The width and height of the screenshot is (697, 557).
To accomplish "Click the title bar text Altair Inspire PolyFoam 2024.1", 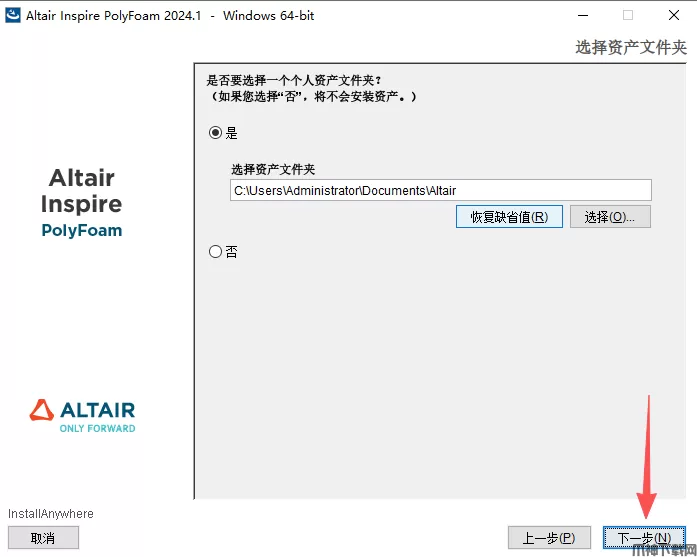I will tap(113, 16).
